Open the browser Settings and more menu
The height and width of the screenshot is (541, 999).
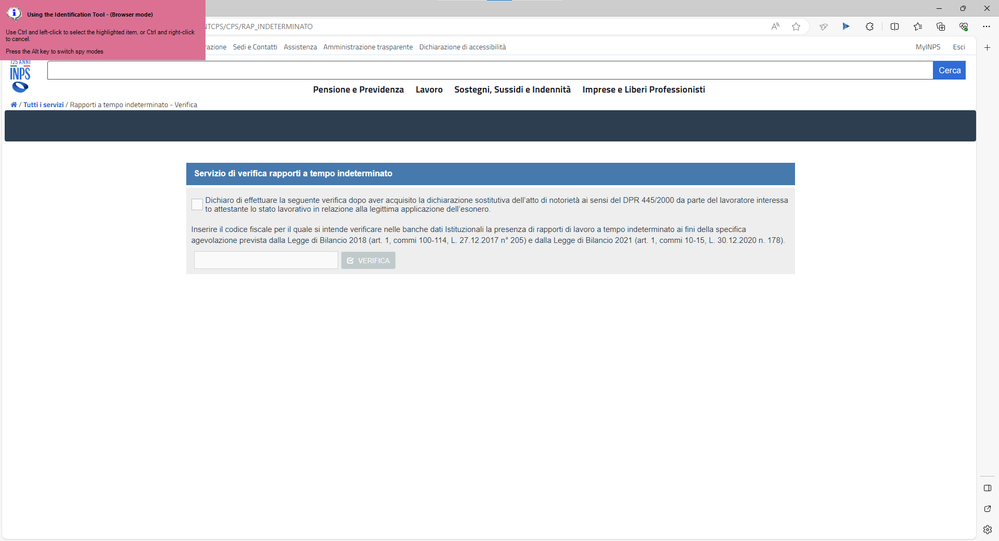tap(987, 27)
